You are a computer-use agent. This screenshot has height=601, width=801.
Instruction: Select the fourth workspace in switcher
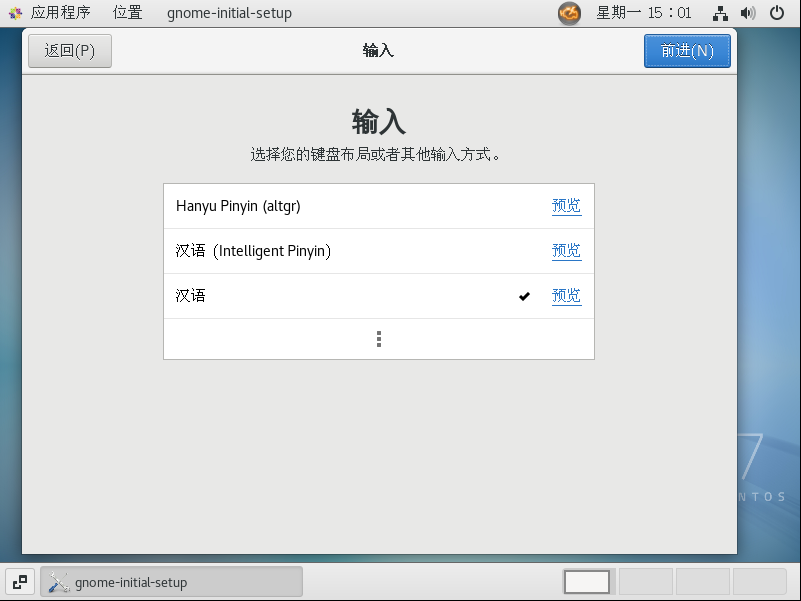[x=759, y=582]
